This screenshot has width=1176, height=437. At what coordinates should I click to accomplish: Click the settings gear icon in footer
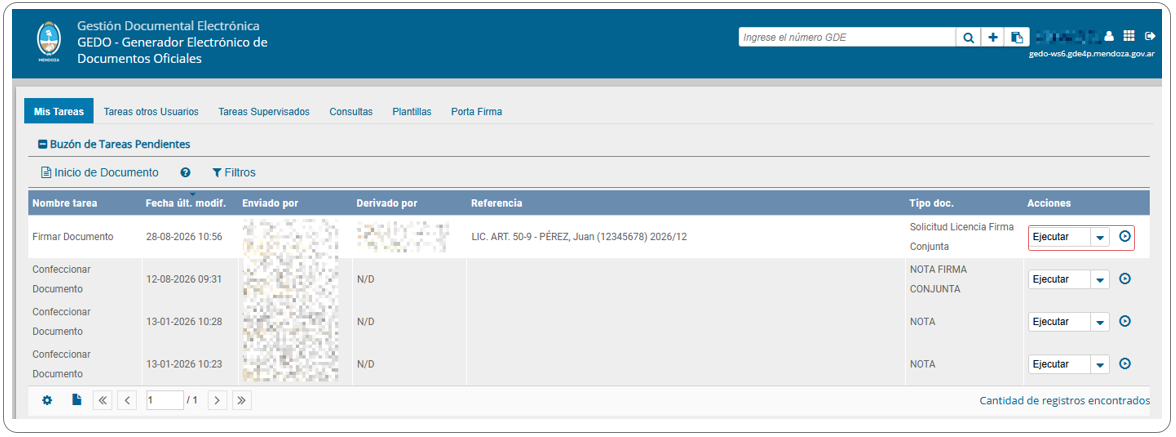pos(47,400)
